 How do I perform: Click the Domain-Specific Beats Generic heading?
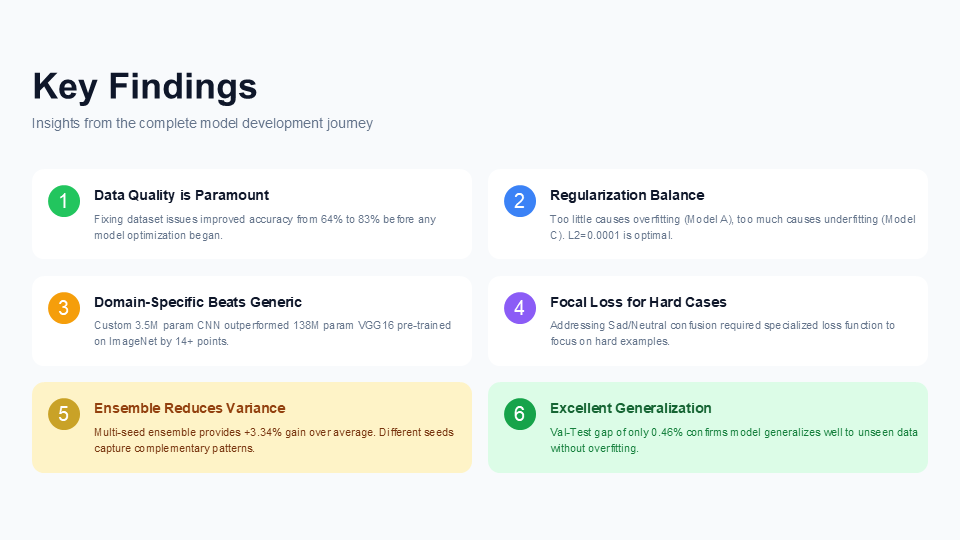tap(198, 302)
